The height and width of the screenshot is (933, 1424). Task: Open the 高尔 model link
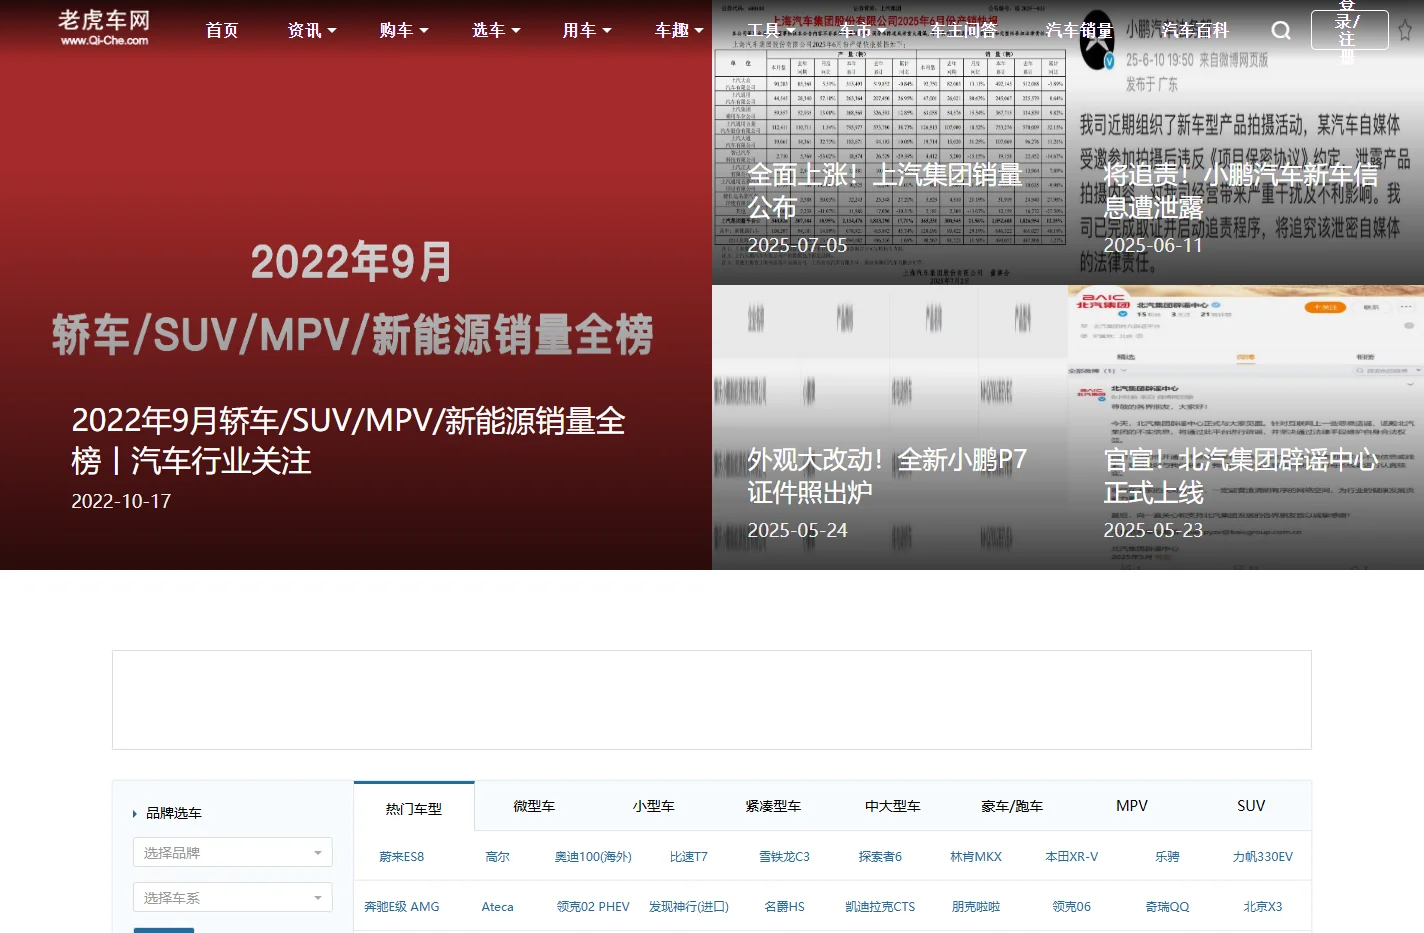pyautogui.click(x=497, y=857)
